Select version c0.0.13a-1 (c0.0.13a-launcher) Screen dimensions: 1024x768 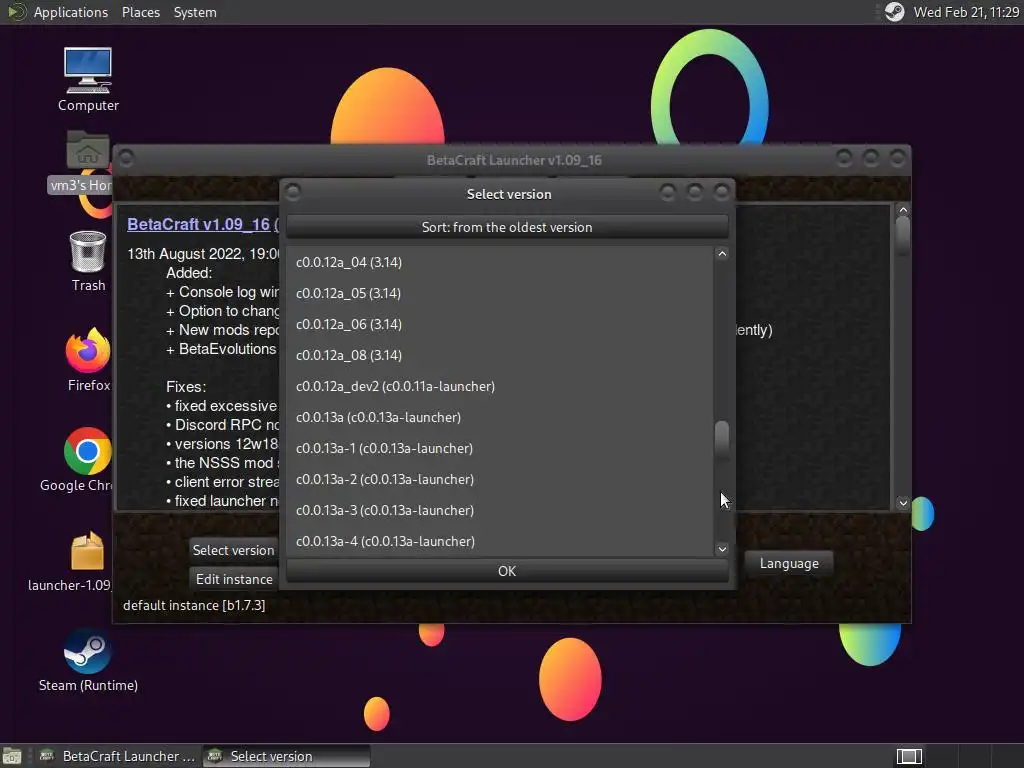tap(500, 448)
